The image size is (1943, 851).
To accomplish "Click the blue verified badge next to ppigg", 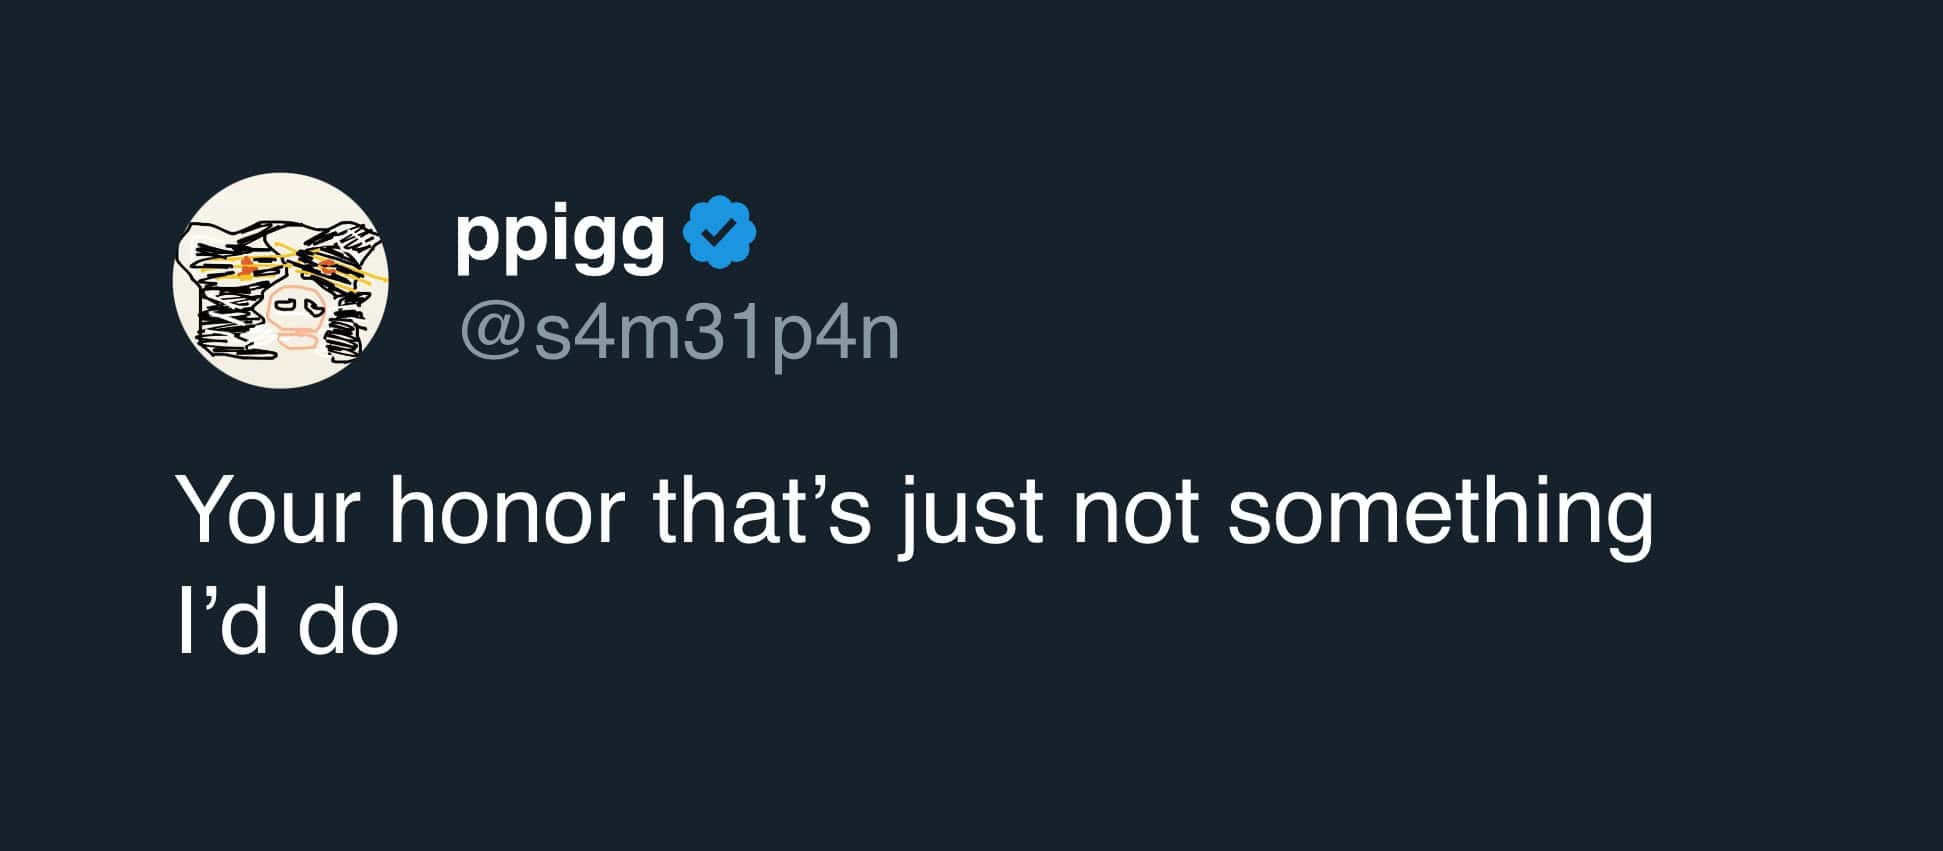I will click(719, 232).
